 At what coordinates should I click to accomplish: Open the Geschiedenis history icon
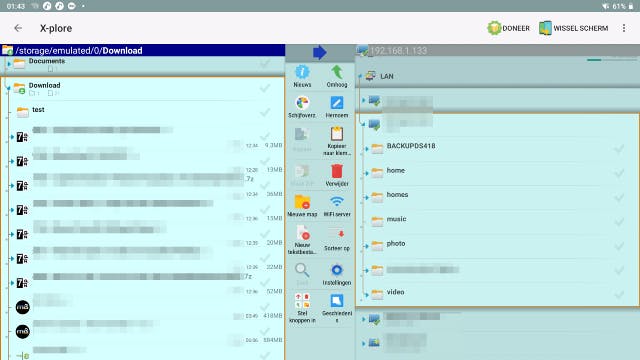coord(337,301)
